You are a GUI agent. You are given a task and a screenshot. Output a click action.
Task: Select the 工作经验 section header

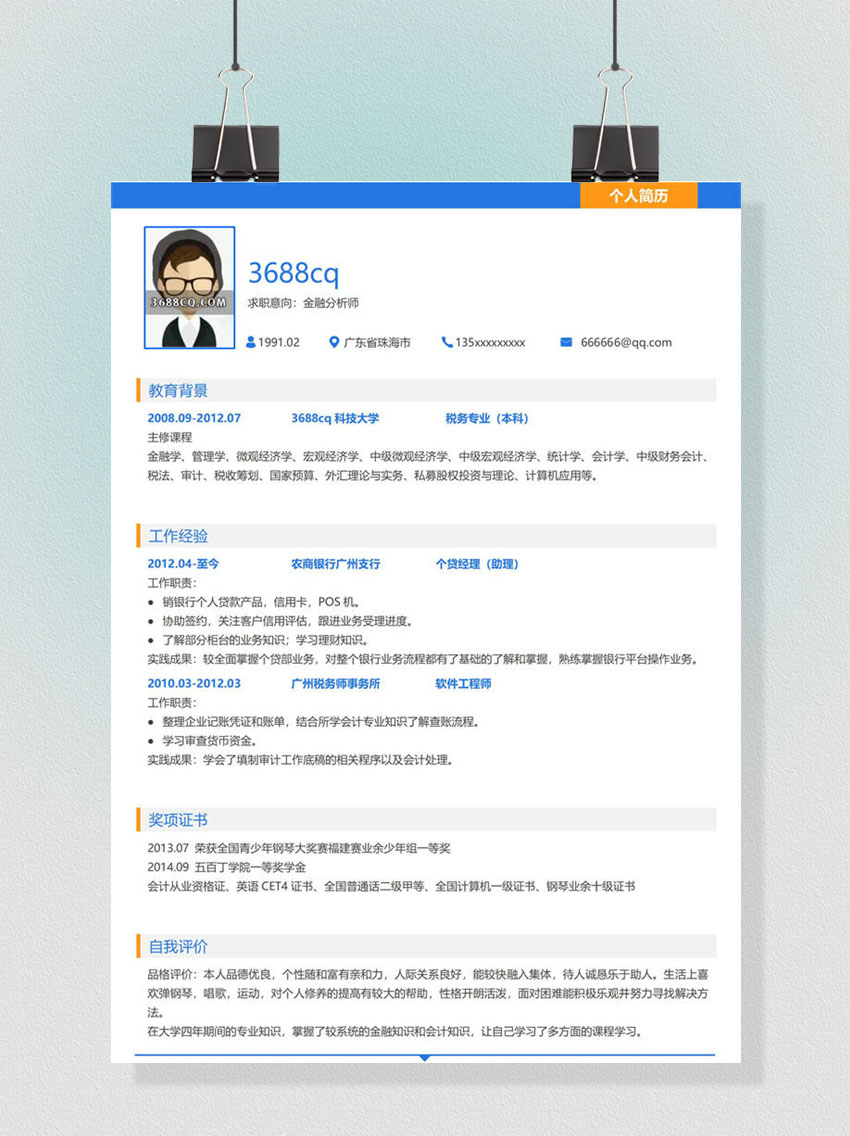(x=179, y=536)
